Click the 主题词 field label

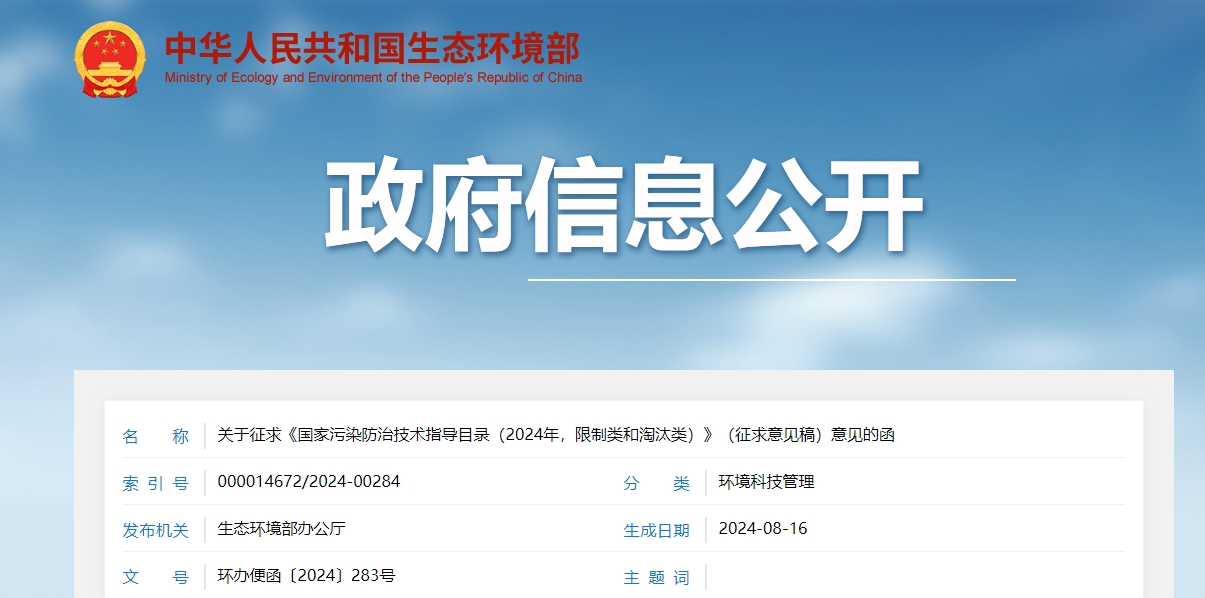coord(655,577)
